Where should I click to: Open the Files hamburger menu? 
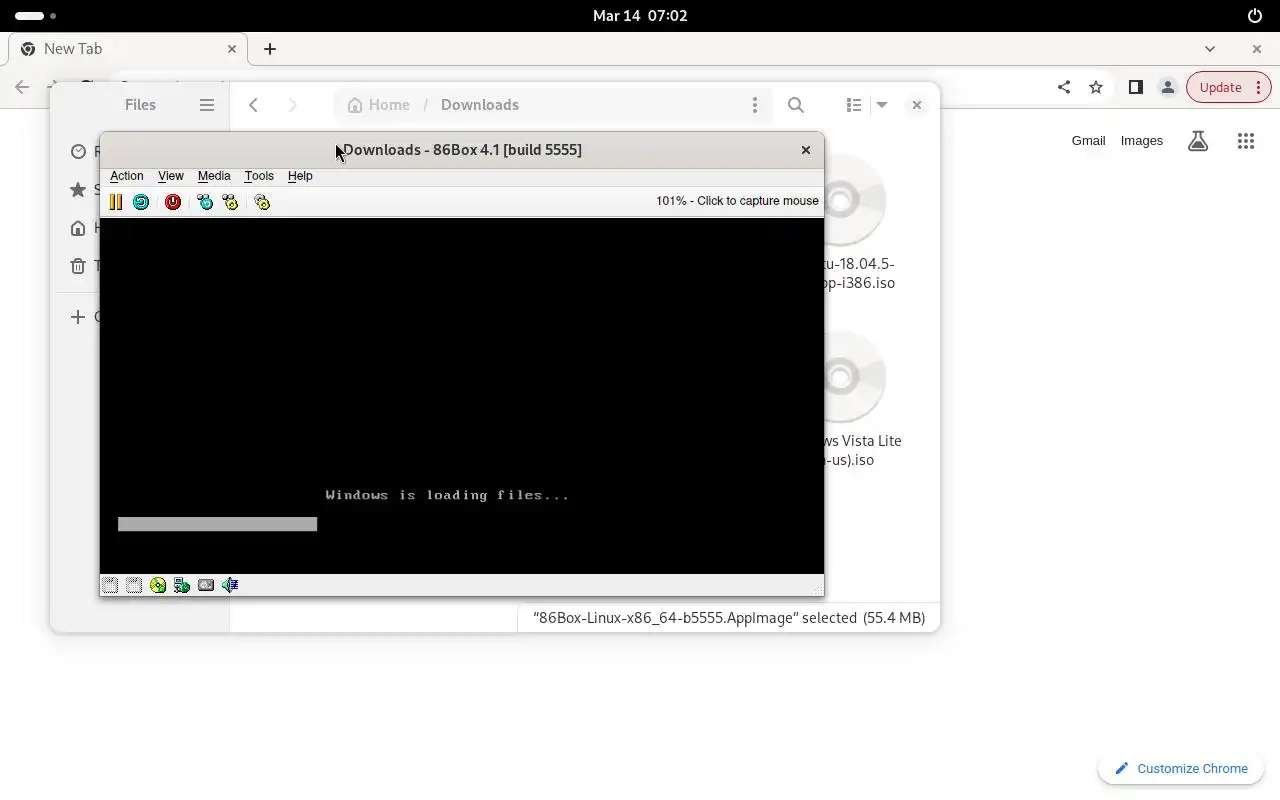click(x=207, y=105)
